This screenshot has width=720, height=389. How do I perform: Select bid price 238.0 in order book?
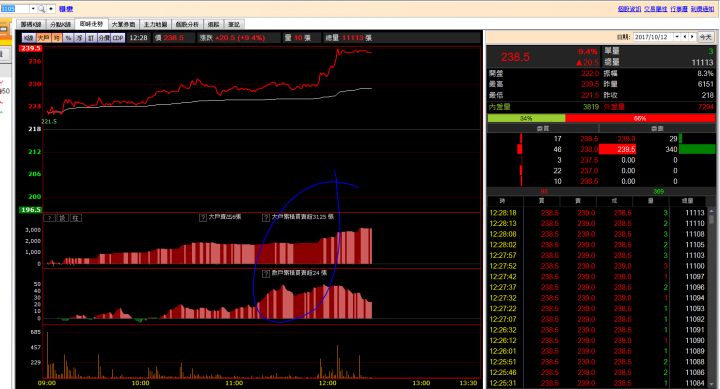tap(589, 149)
